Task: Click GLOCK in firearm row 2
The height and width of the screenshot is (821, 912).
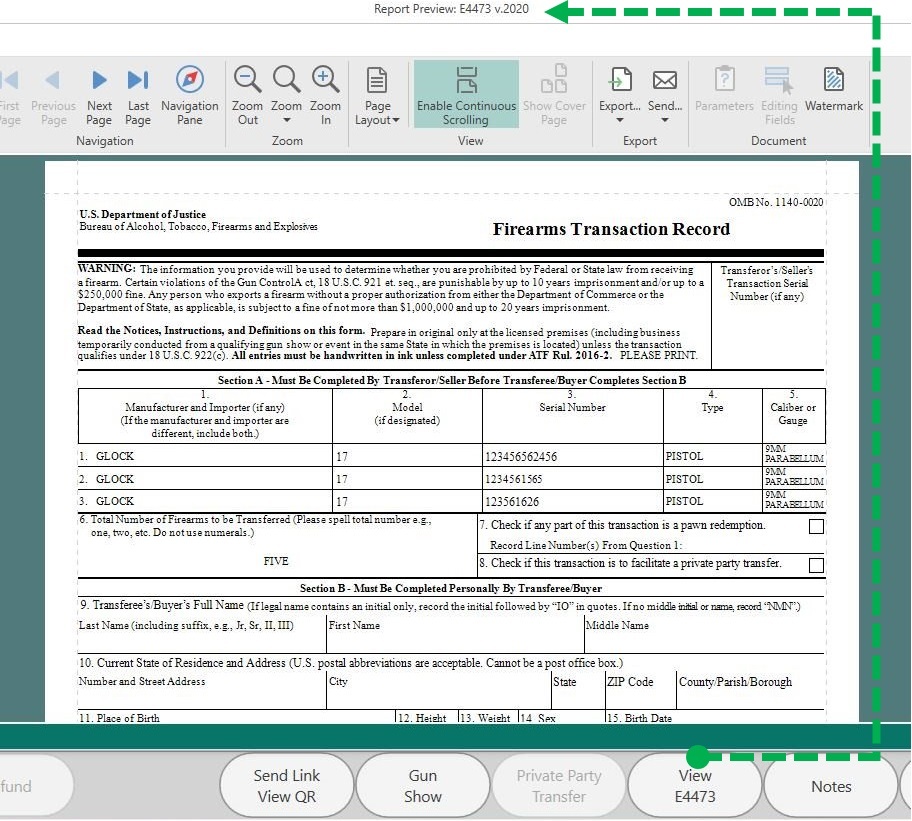Action: (115, 479)
